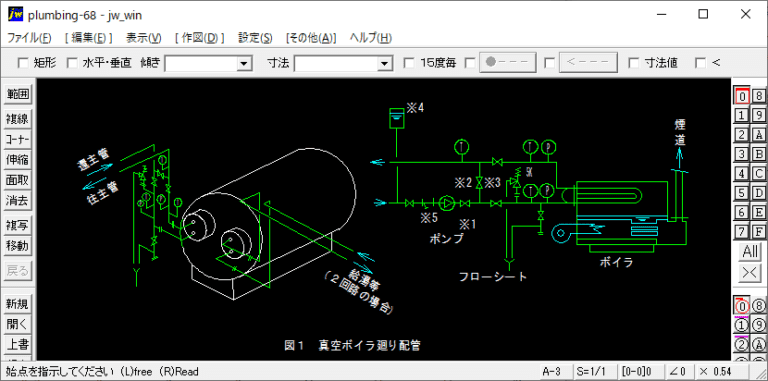Image resolution: width=768 pixels, height=381 pixels.
Task: Select circled layer group 1
Action: pyautogui.click(x=742, y=325)
